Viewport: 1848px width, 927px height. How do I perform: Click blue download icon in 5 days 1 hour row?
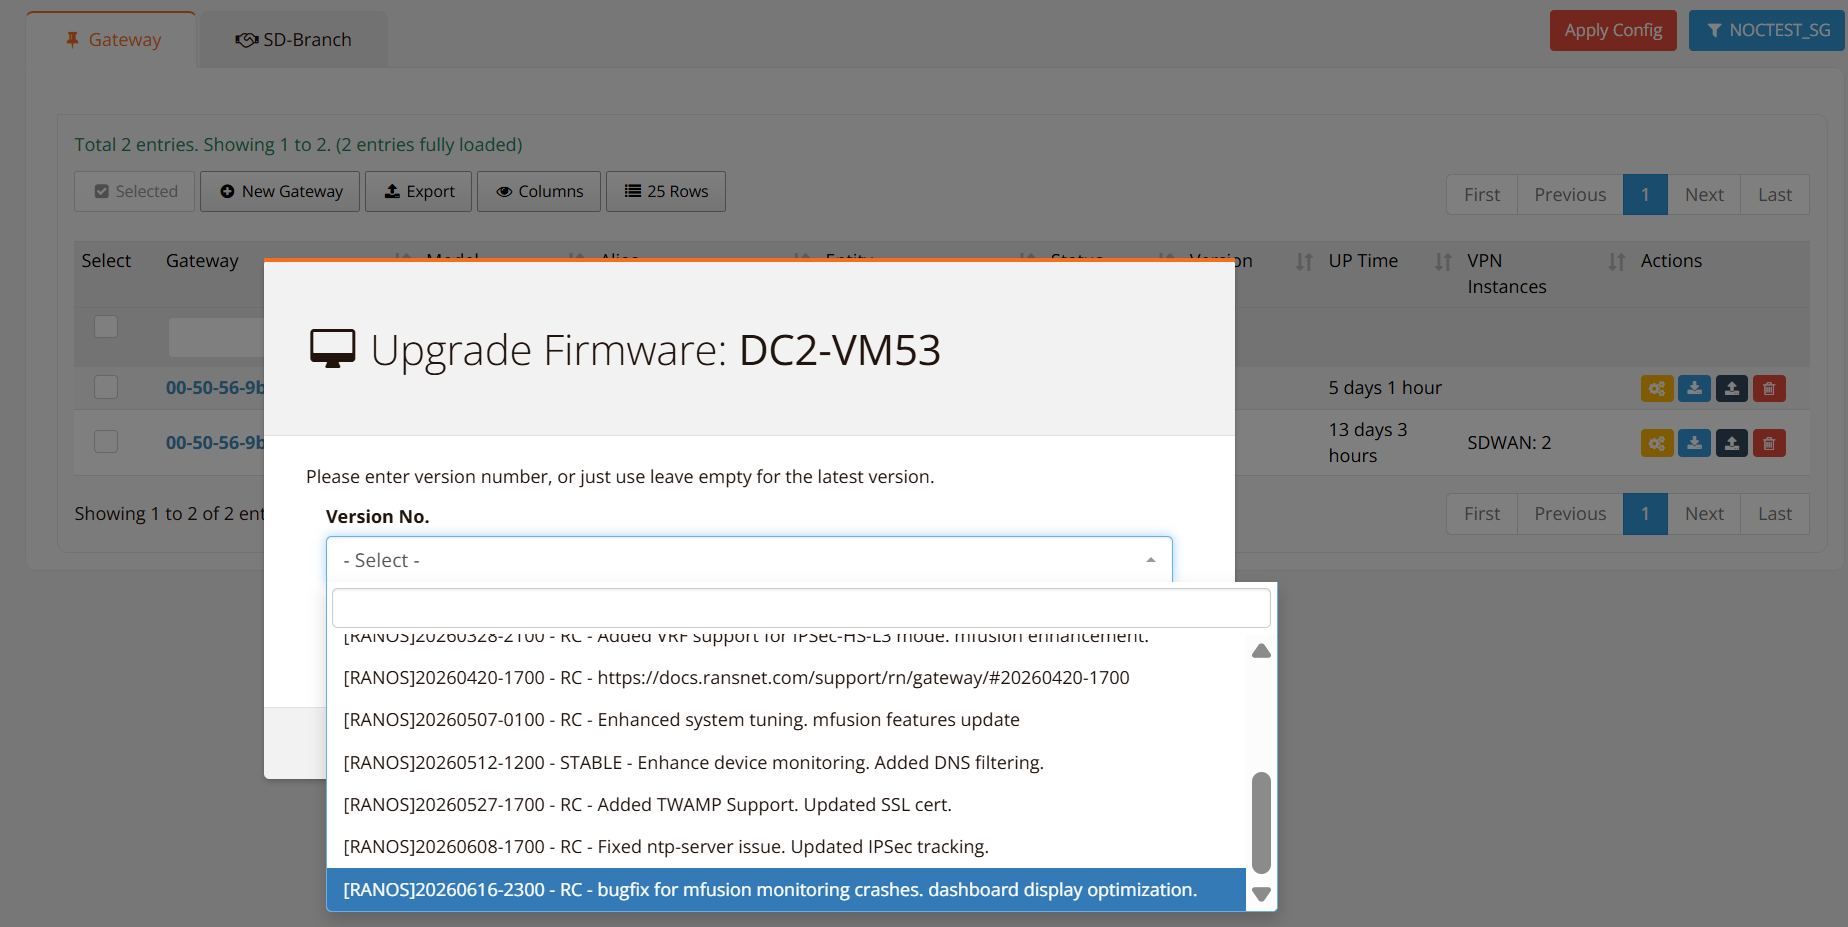(x=1694, y=388)
